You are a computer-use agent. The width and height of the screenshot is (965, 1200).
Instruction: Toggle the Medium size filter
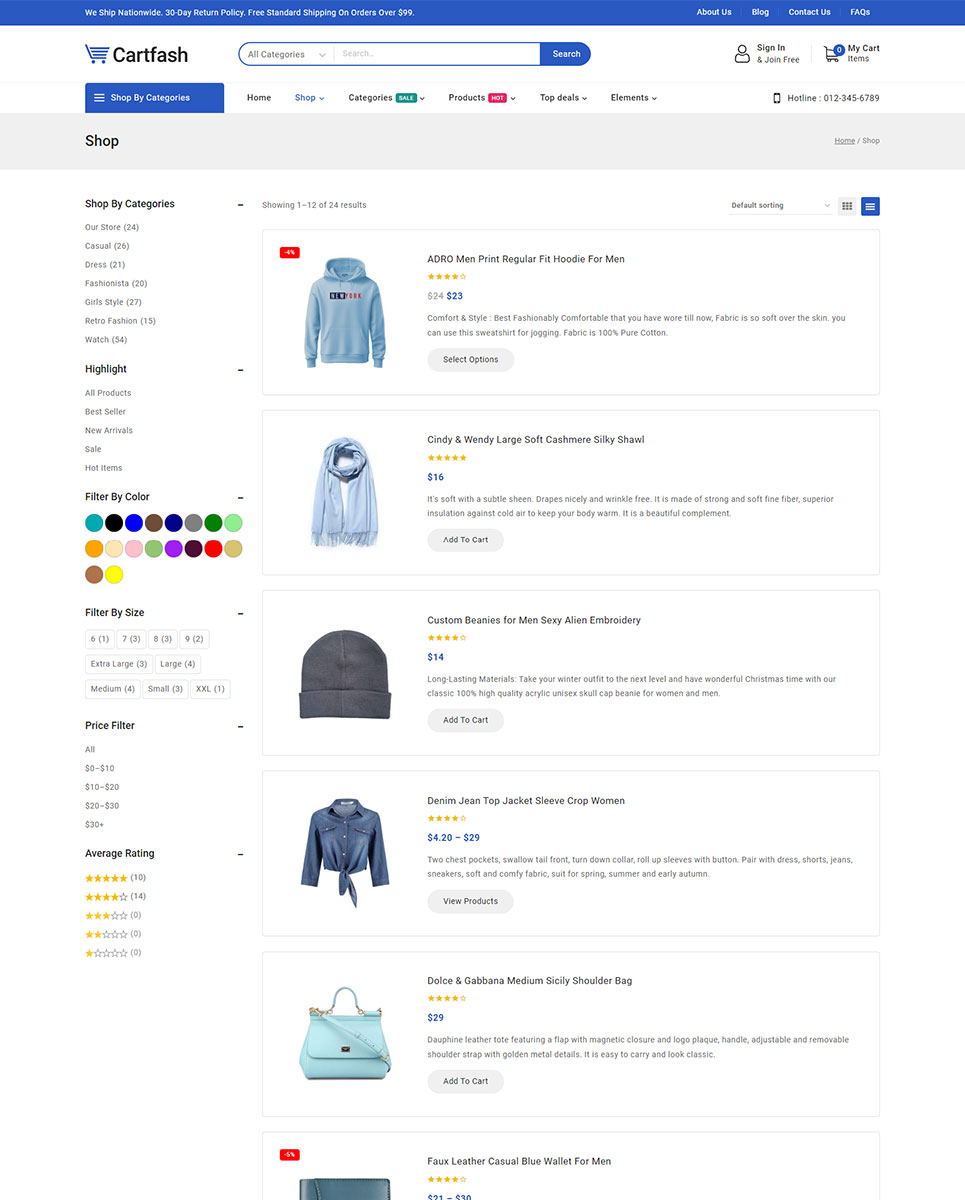tap(112, 689)
